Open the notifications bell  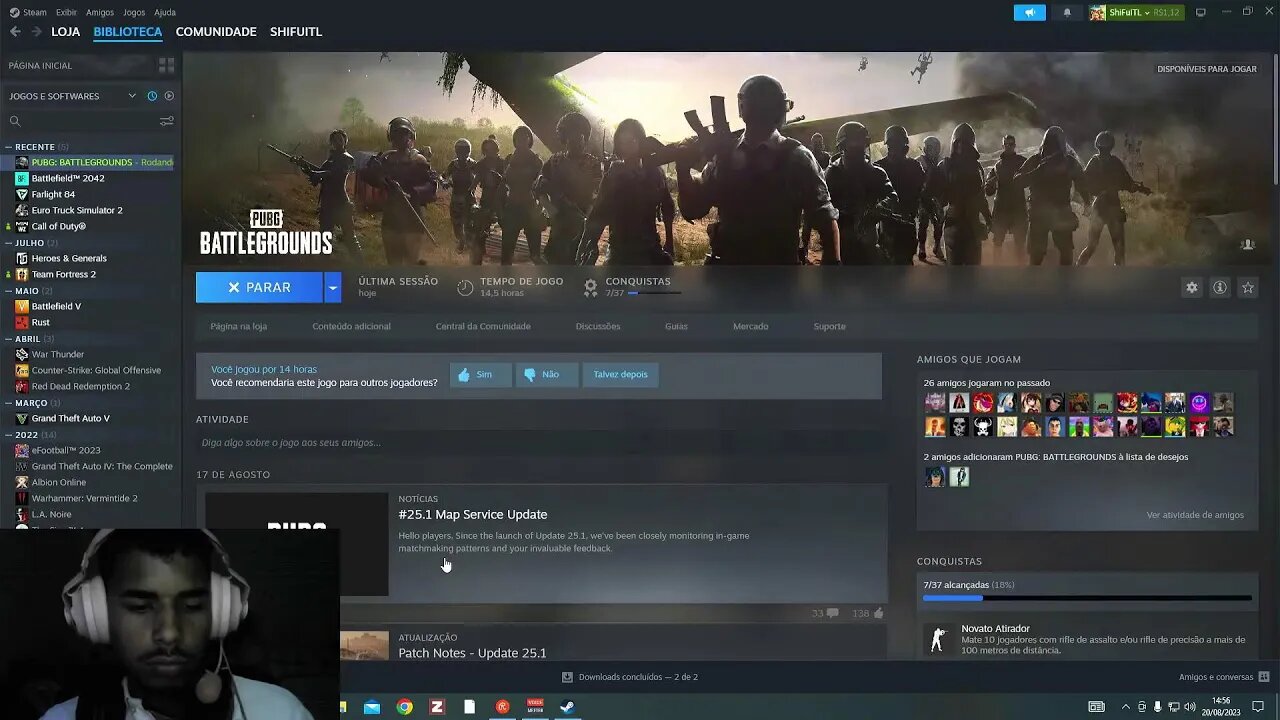pos(1067,12)
